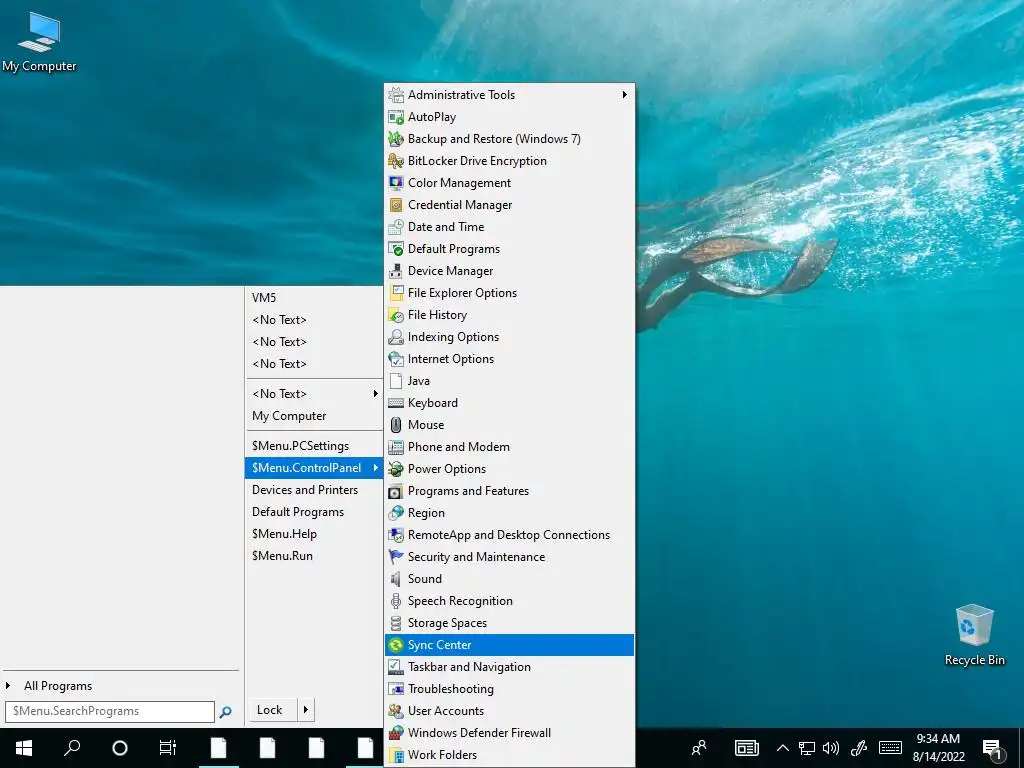1024x768 pixels.
Task: Open $Menu.Run entry
Action: (x=313, y=556)
